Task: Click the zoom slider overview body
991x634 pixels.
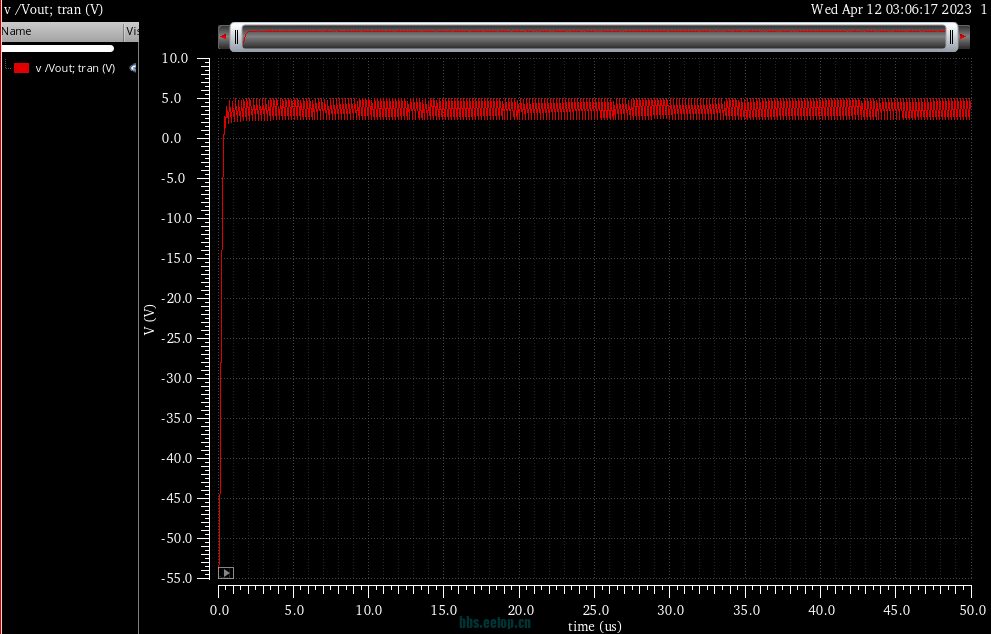Action: coord(594,37)
